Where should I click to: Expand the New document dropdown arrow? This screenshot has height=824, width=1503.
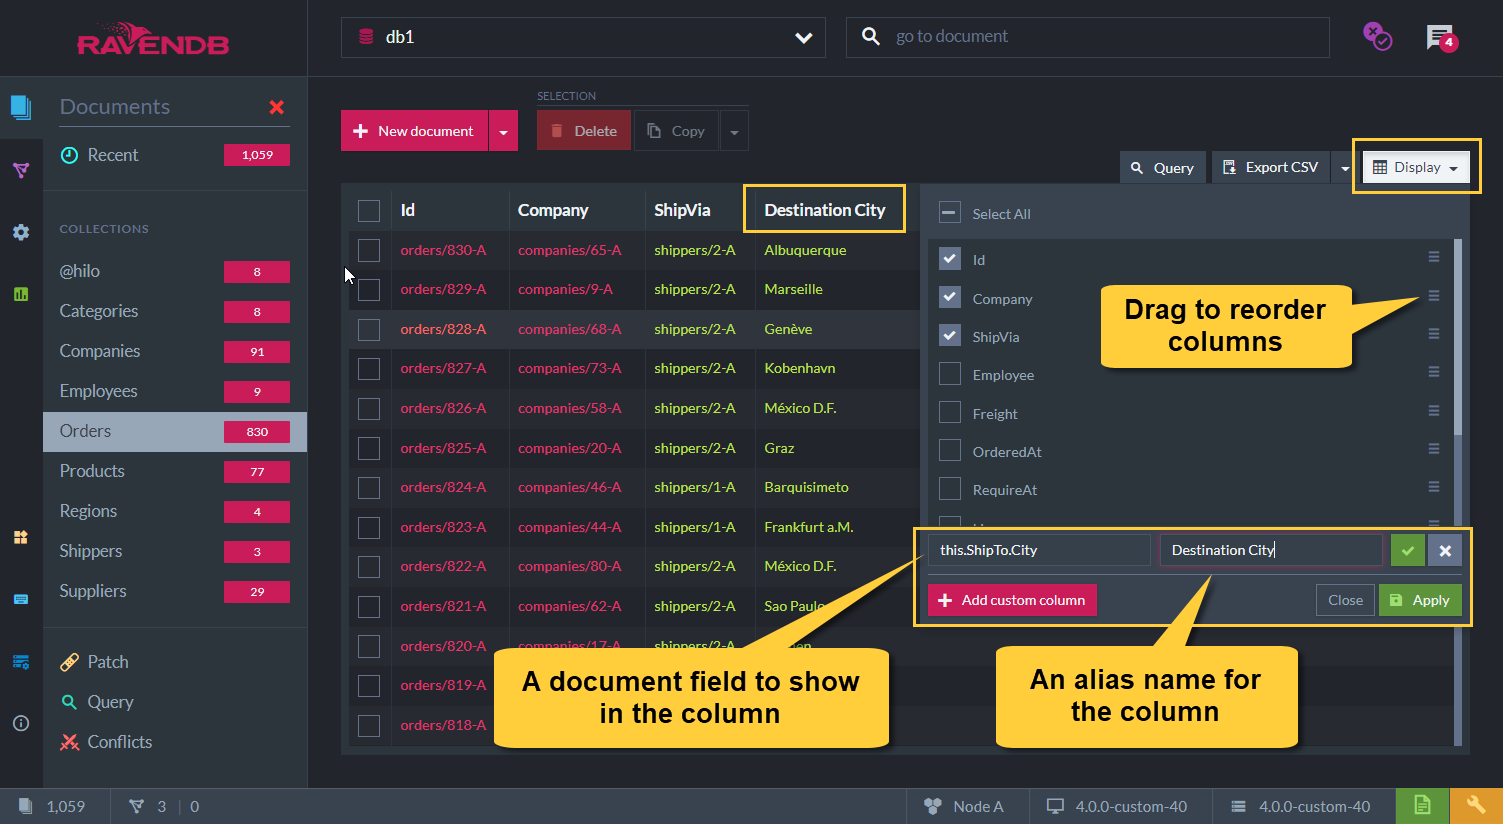503,131
